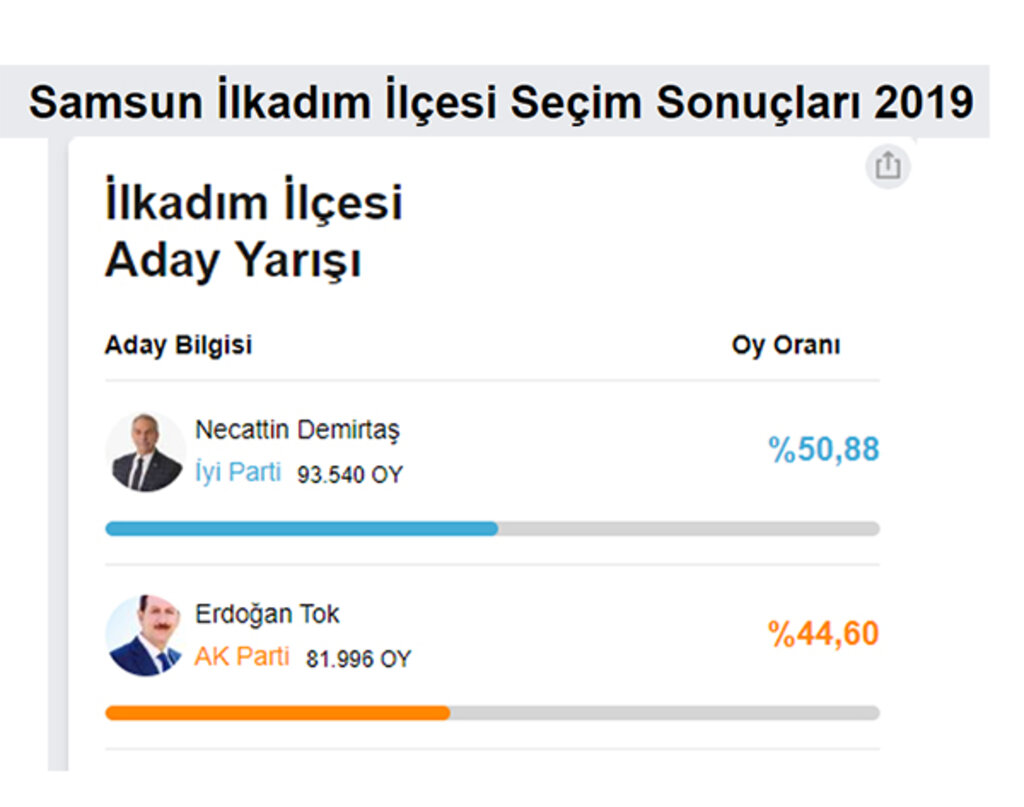Click the gray remainder of İyi Parti bar

(689, 528)
